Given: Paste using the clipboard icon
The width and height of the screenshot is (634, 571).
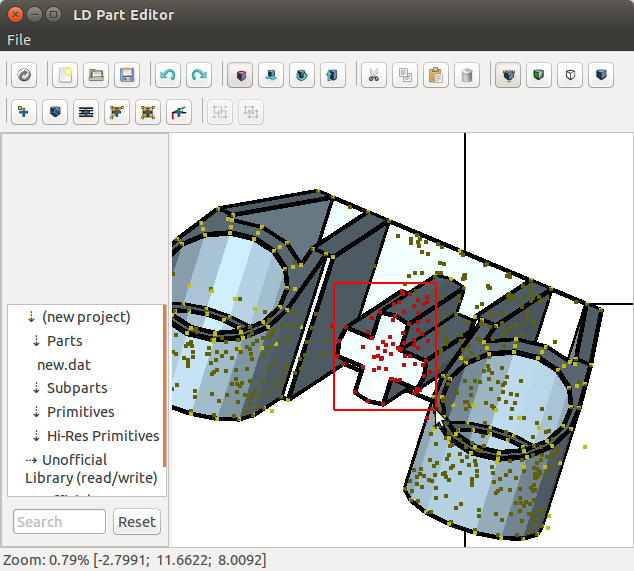Looking at the screenshot, I should [435, 75].
